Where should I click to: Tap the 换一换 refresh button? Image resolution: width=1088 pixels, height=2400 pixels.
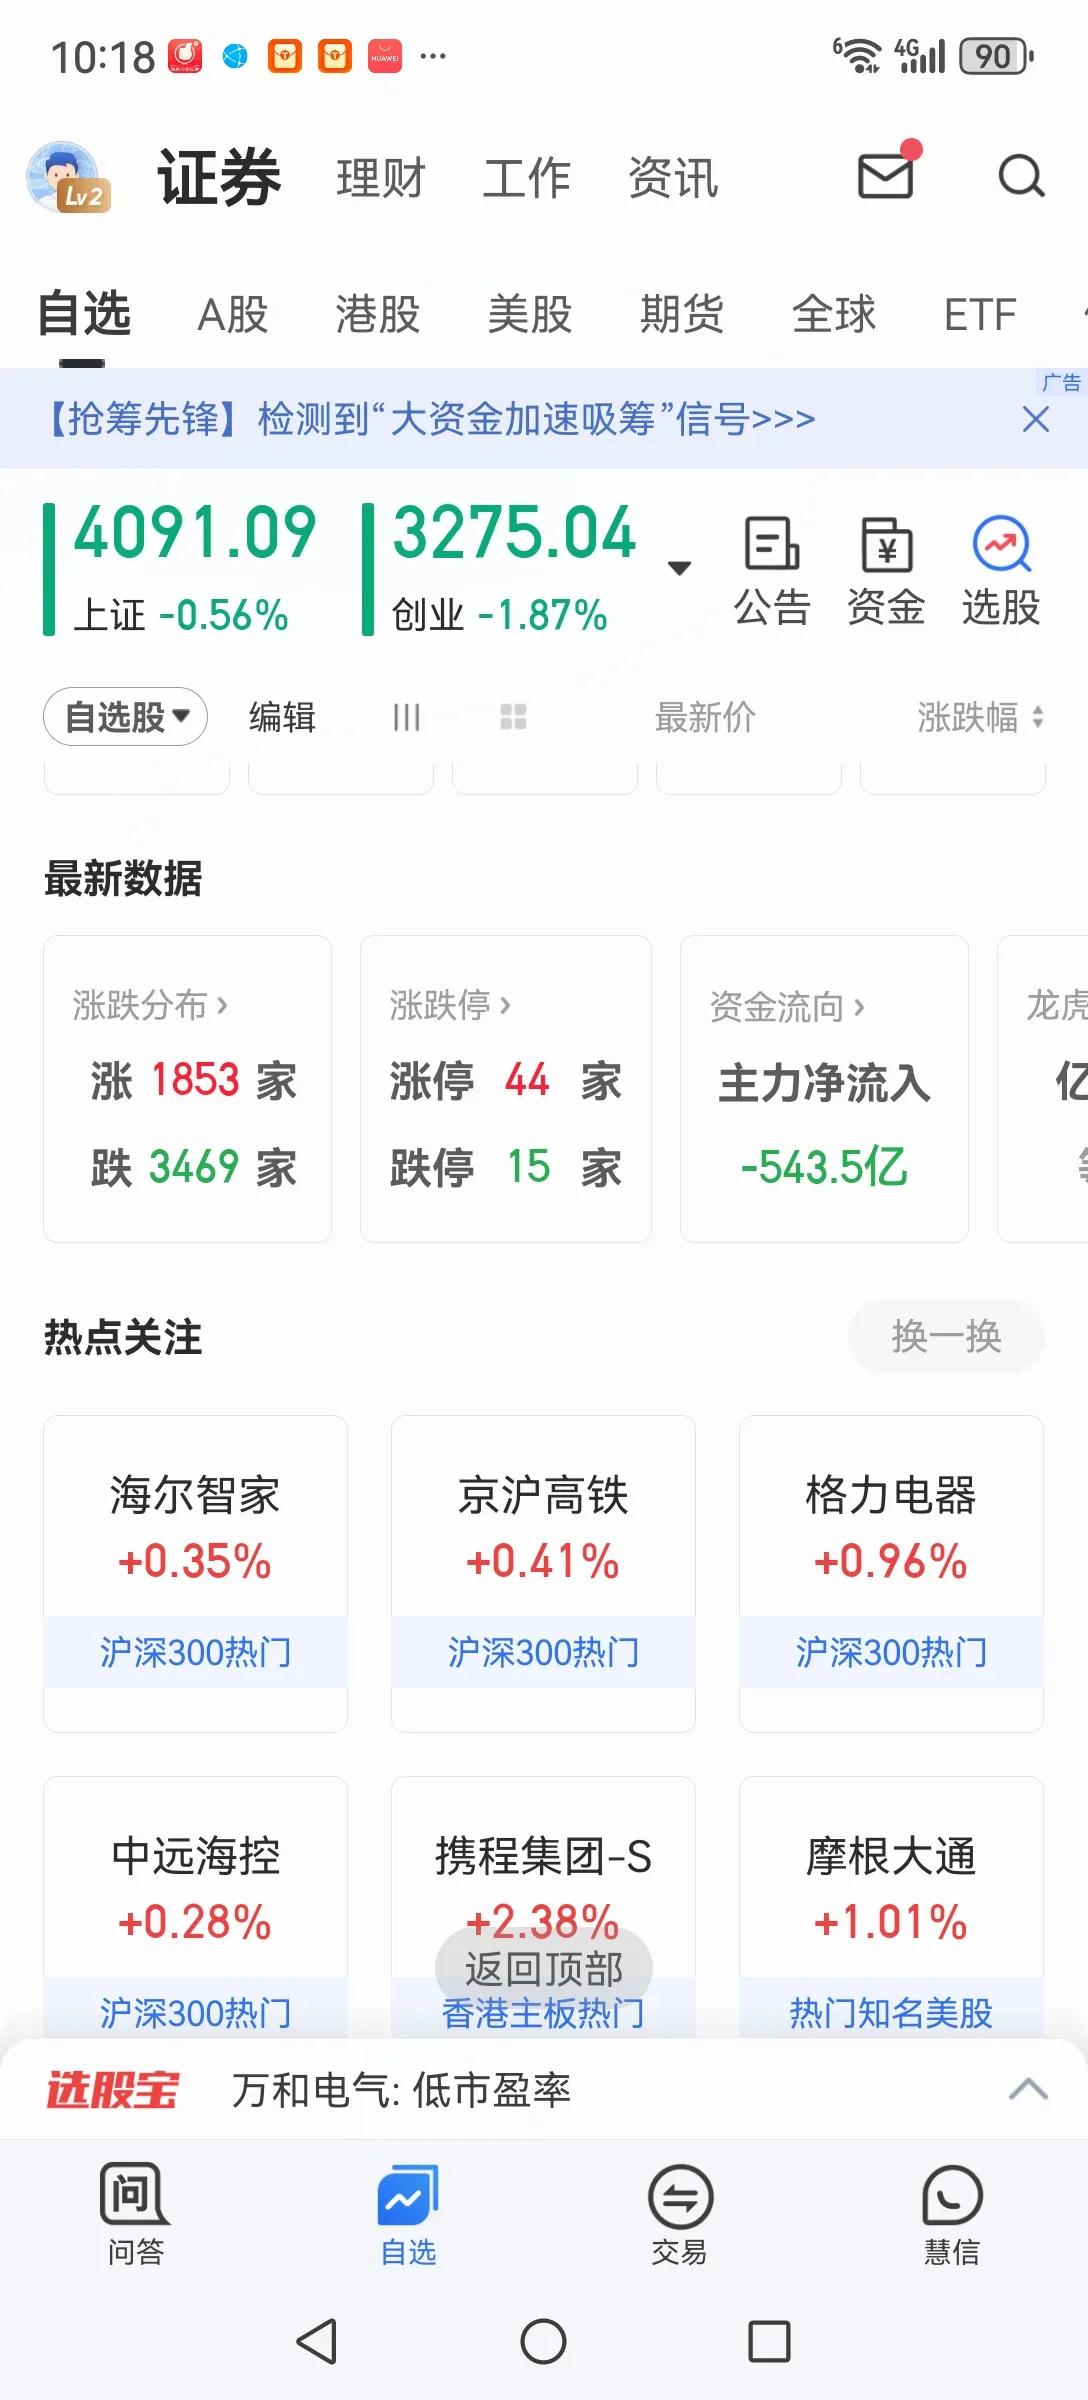946,1336
